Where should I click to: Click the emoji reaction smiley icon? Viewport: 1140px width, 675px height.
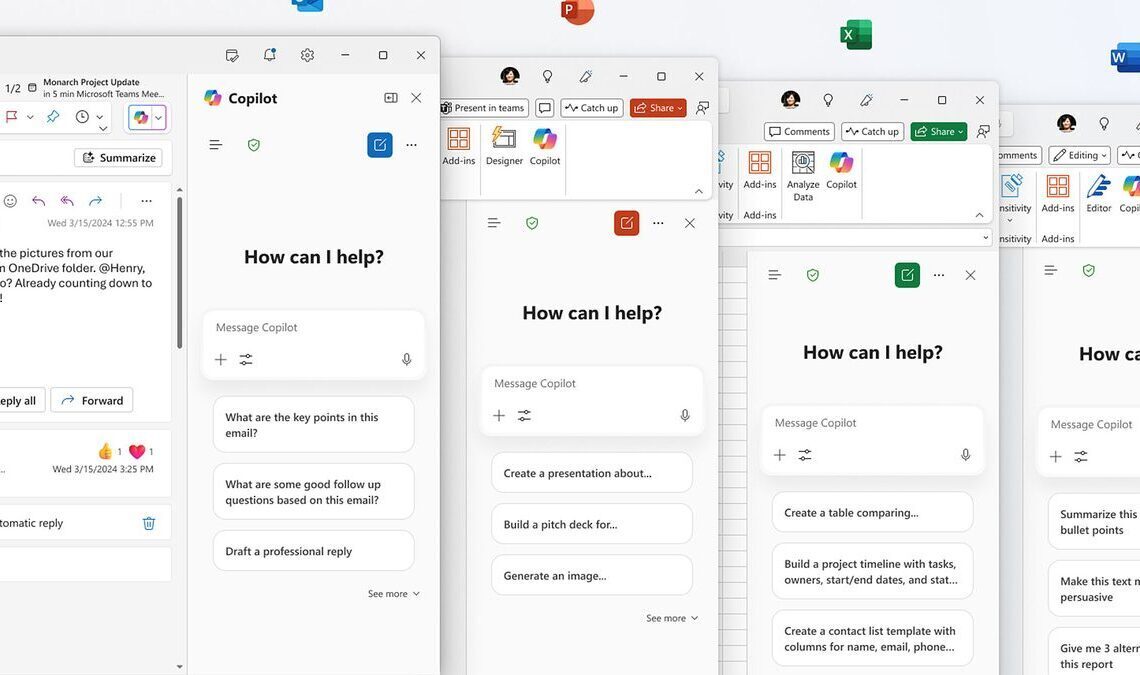coord(10,201)
